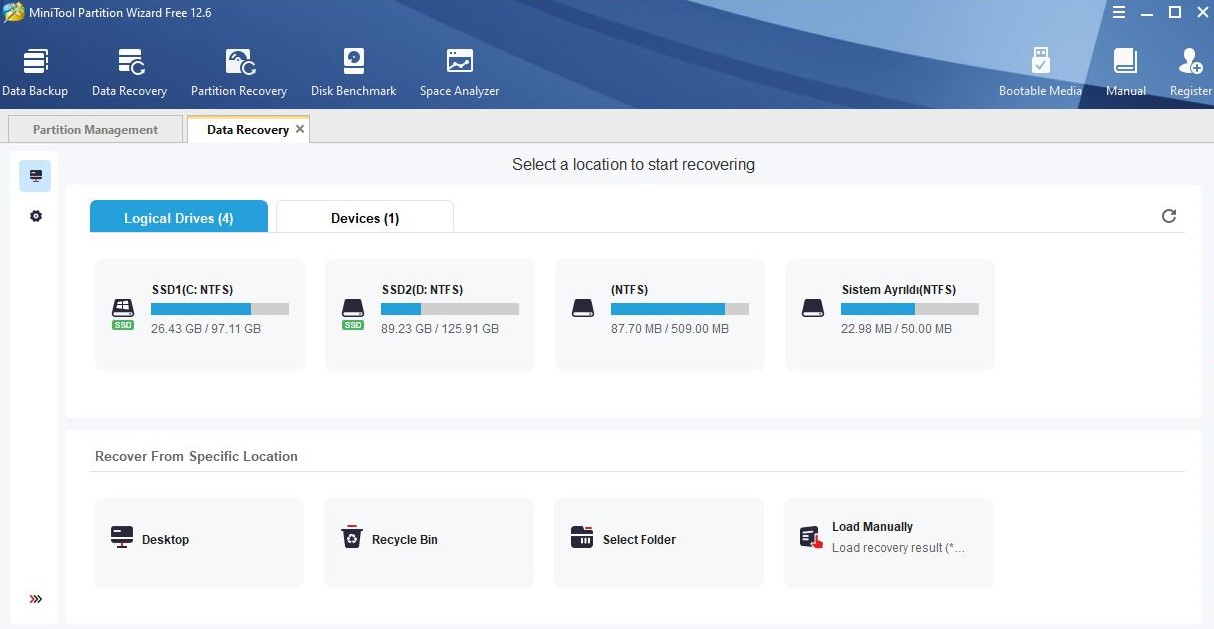Open the Partition Recovery tool
The image size is (1214, 629).
pos(239,73)
